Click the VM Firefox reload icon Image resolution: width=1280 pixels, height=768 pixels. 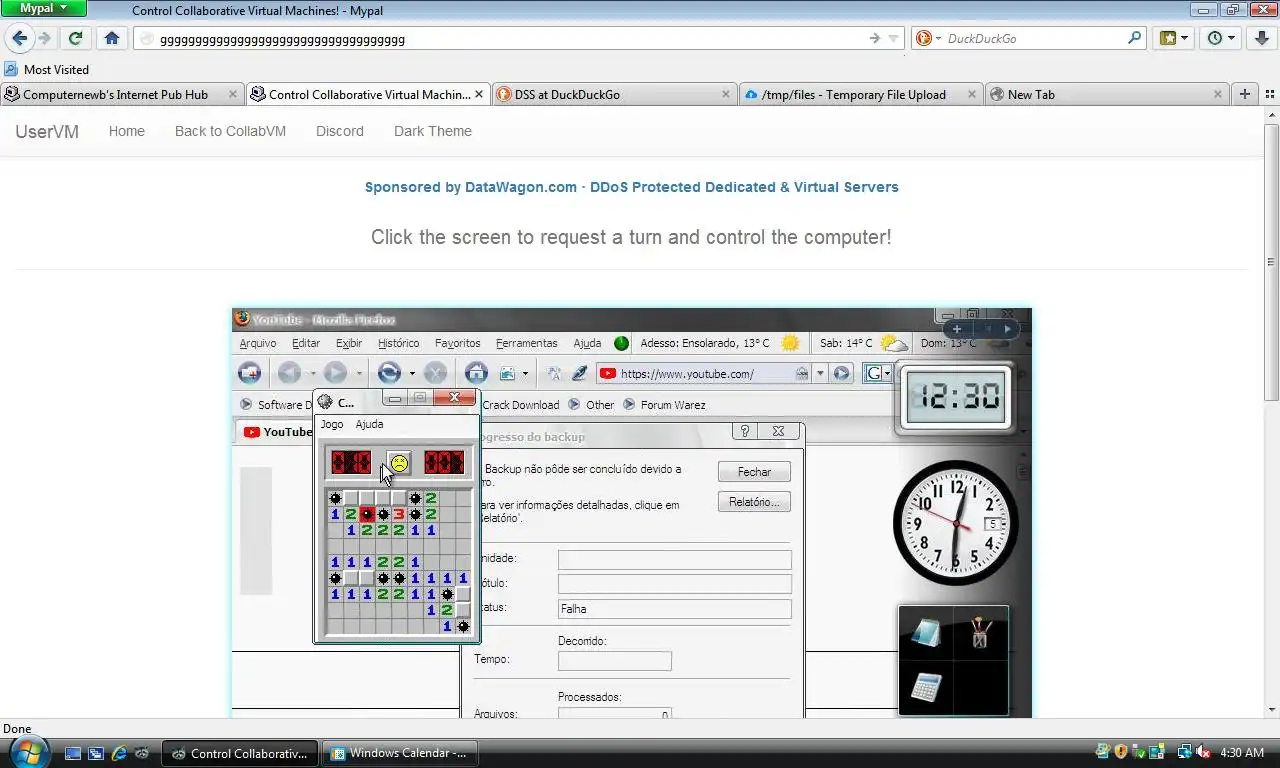click(389, 373)
